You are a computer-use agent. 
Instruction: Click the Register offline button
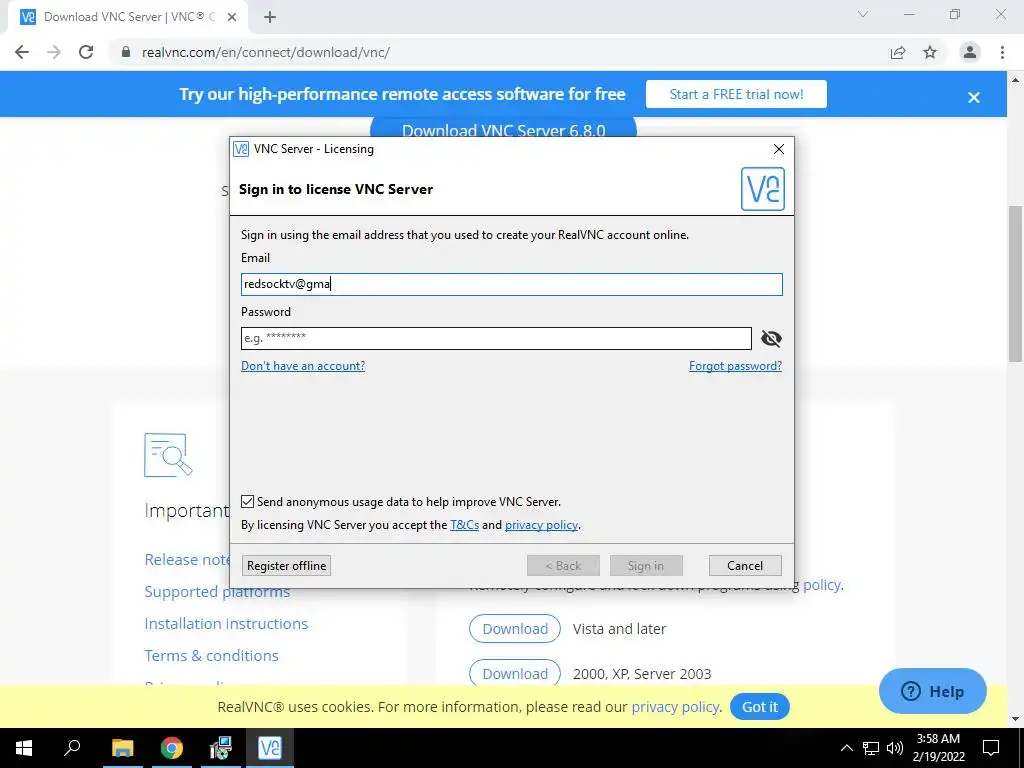pos(286,566)
